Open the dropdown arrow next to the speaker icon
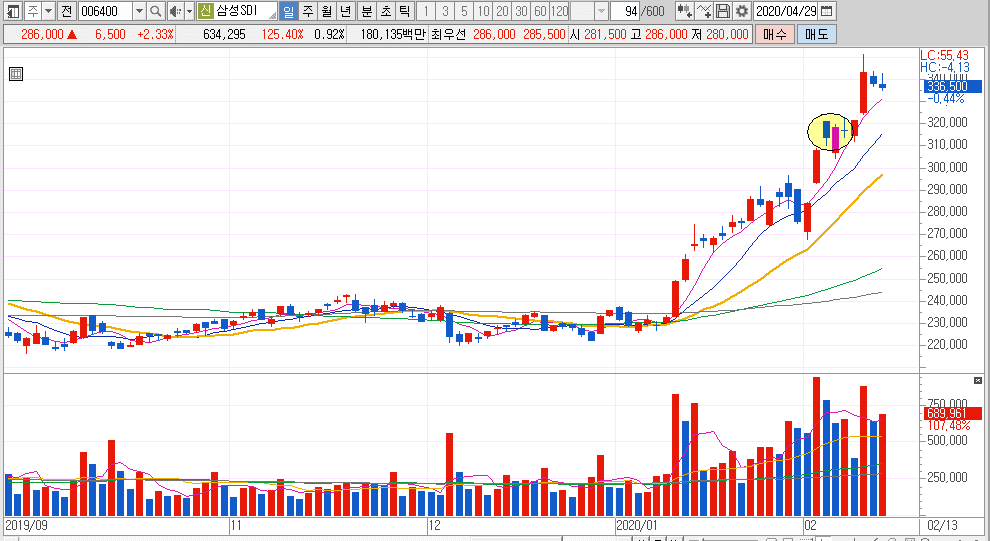The image size is (990, 541). (189, 12)
